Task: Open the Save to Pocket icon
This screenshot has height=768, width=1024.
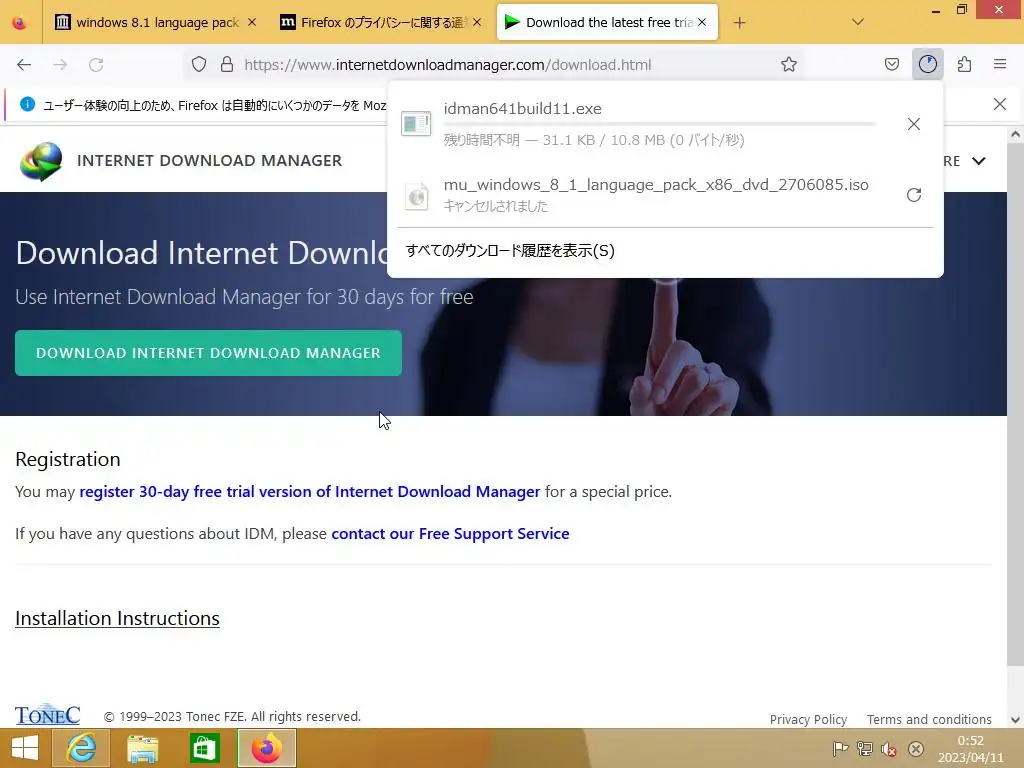Action: click(x=891, y=64)
